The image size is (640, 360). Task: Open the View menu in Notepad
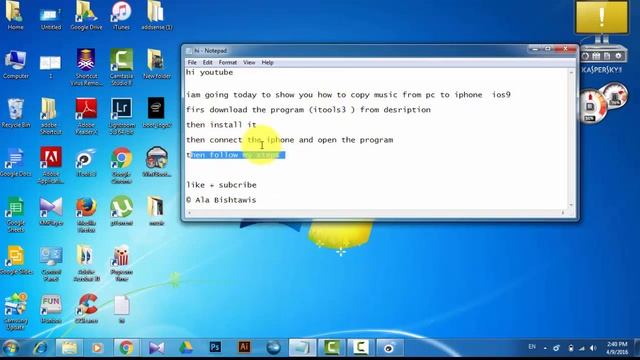[249, 62]
